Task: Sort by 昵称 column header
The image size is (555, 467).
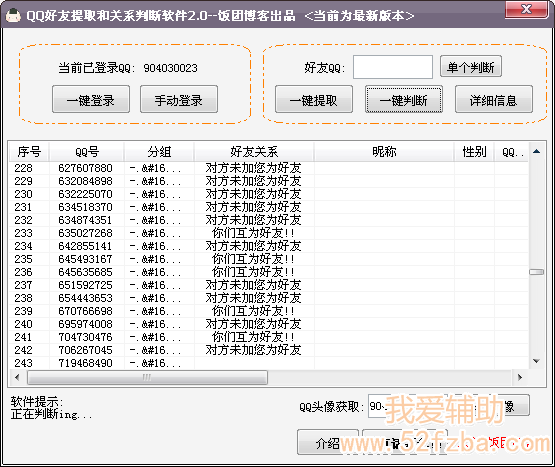Action: tap(384, 152)
